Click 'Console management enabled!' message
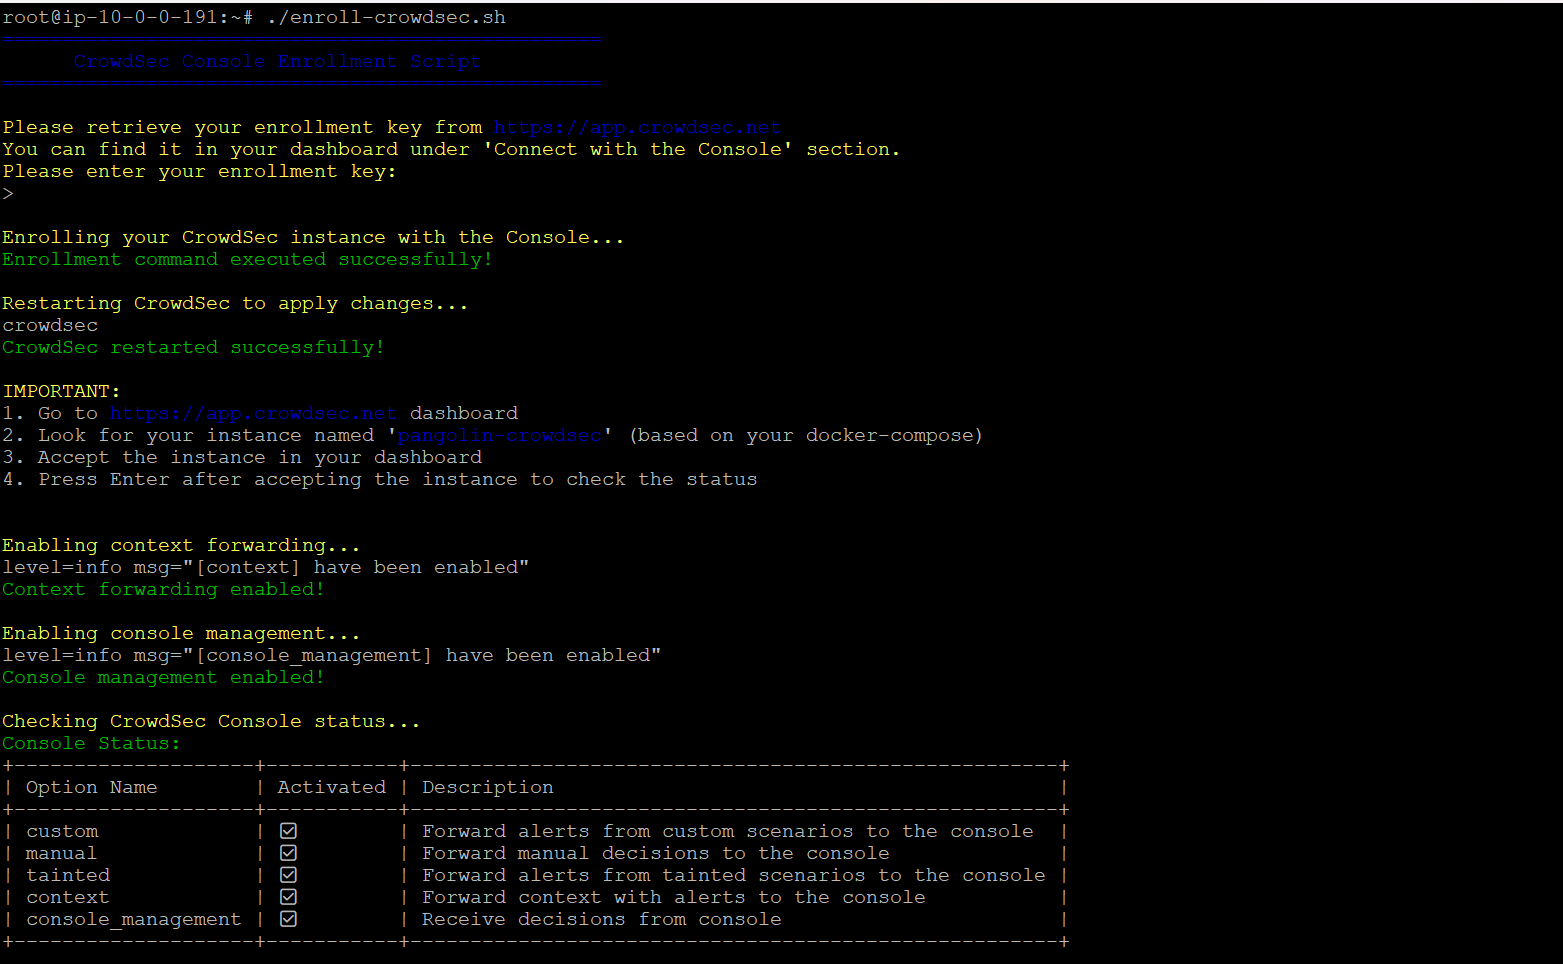Image resolution: width=1563 pixels, height=964 pixels. point(163,677)
